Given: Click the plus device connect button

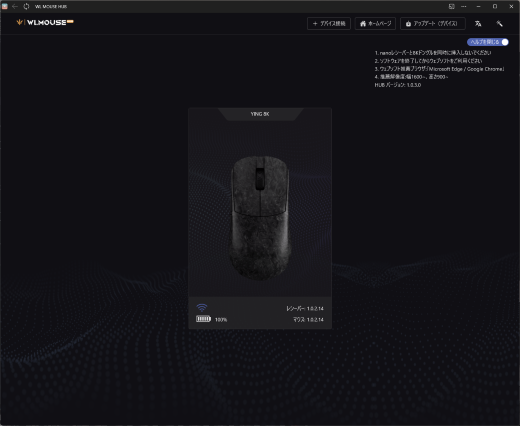Looking at the screenshot, I should [x=329, y=24].
